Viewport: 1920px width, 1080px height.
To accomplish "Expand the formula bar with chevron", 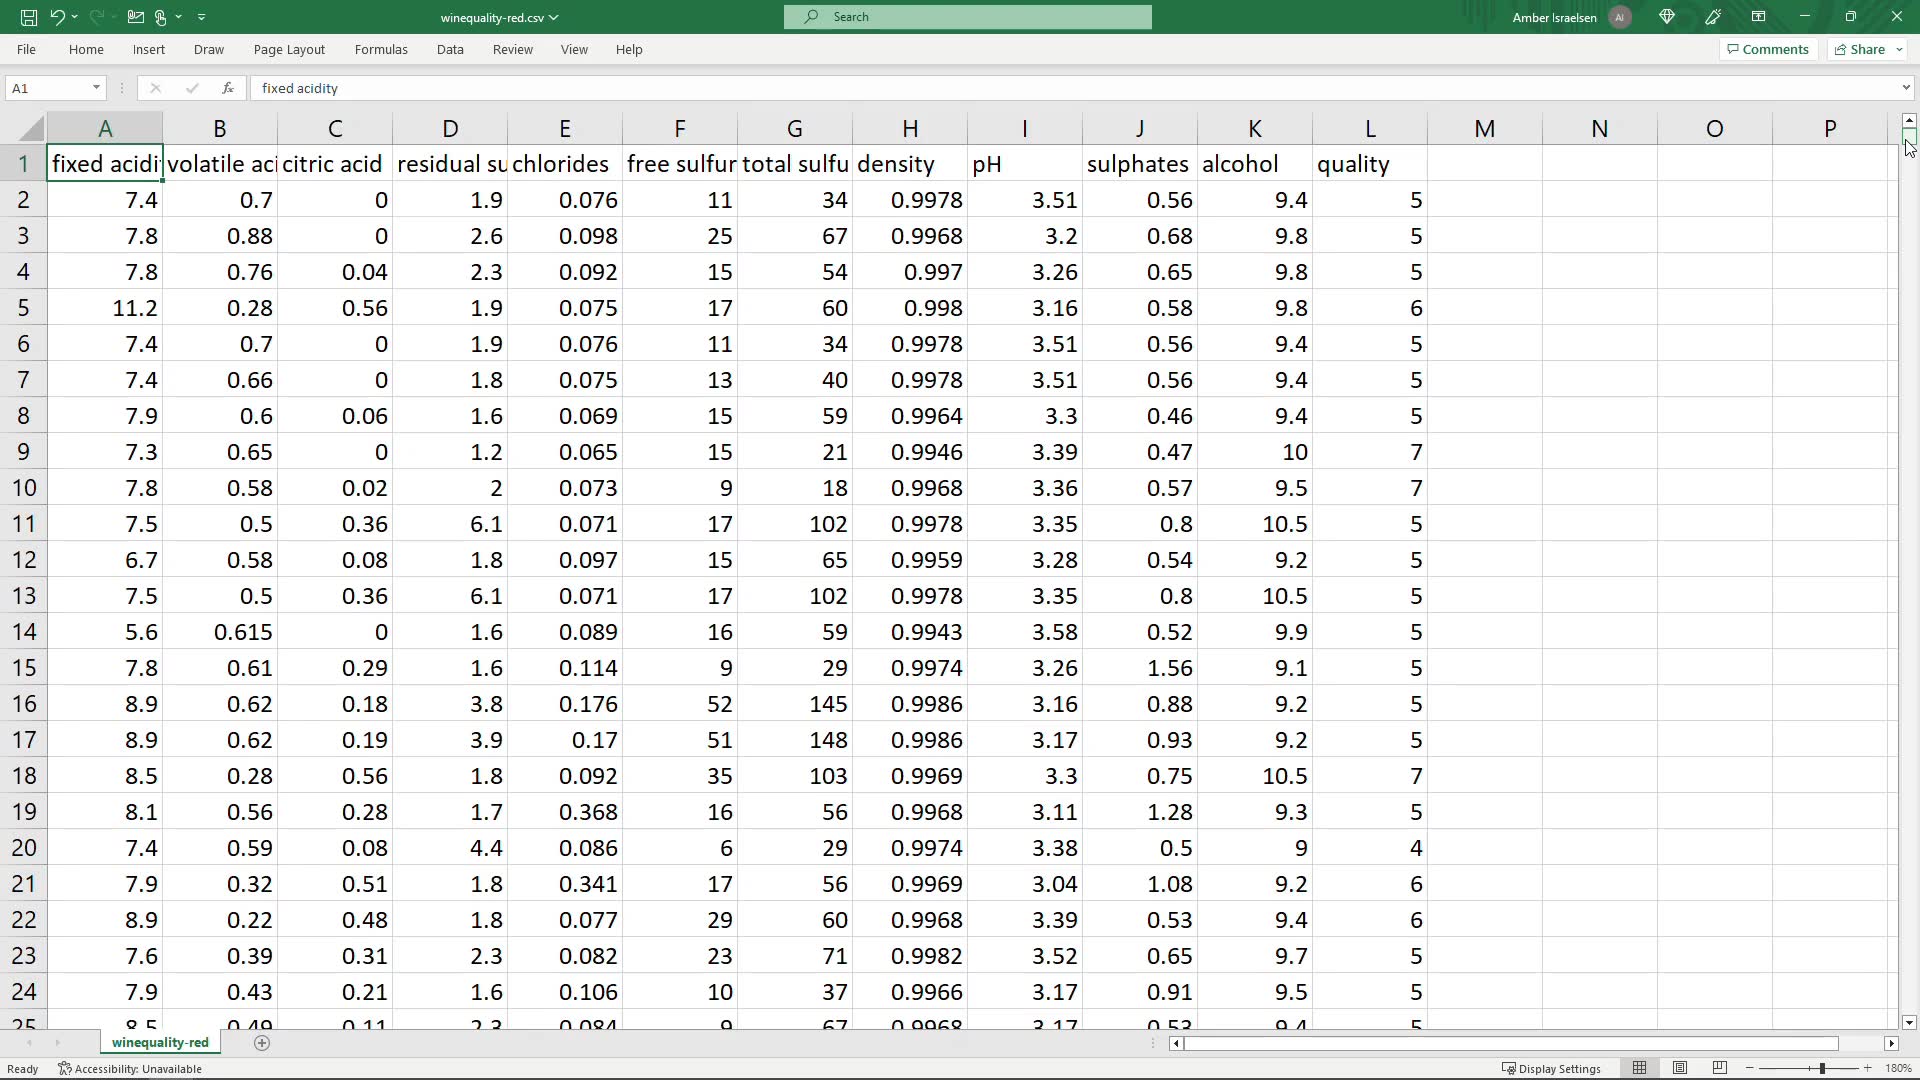I will [x=1906, y=88].
